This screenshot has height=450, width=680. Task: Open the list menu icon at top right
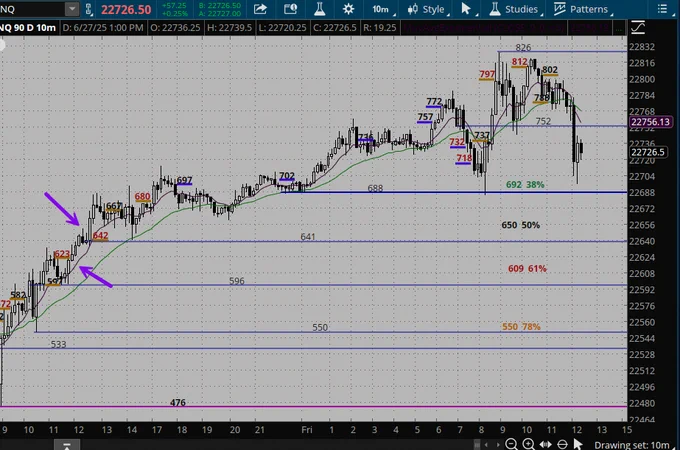662,9
